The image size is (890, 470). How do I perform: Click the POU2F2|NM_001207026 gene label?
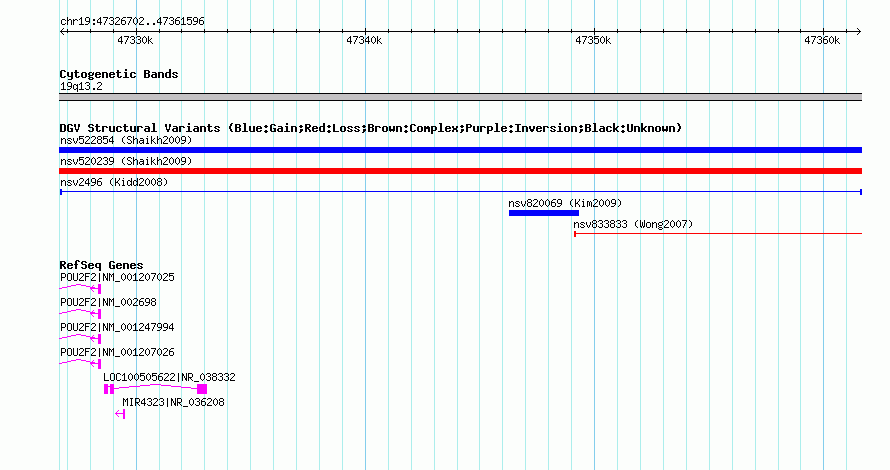point(117,352)
